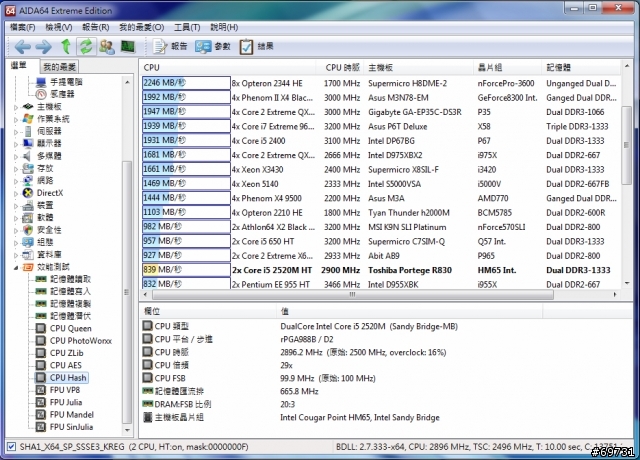Screen dimensions: 640x460
Task: Click the green Refresh toolbar icon
Action: [86, 47]
